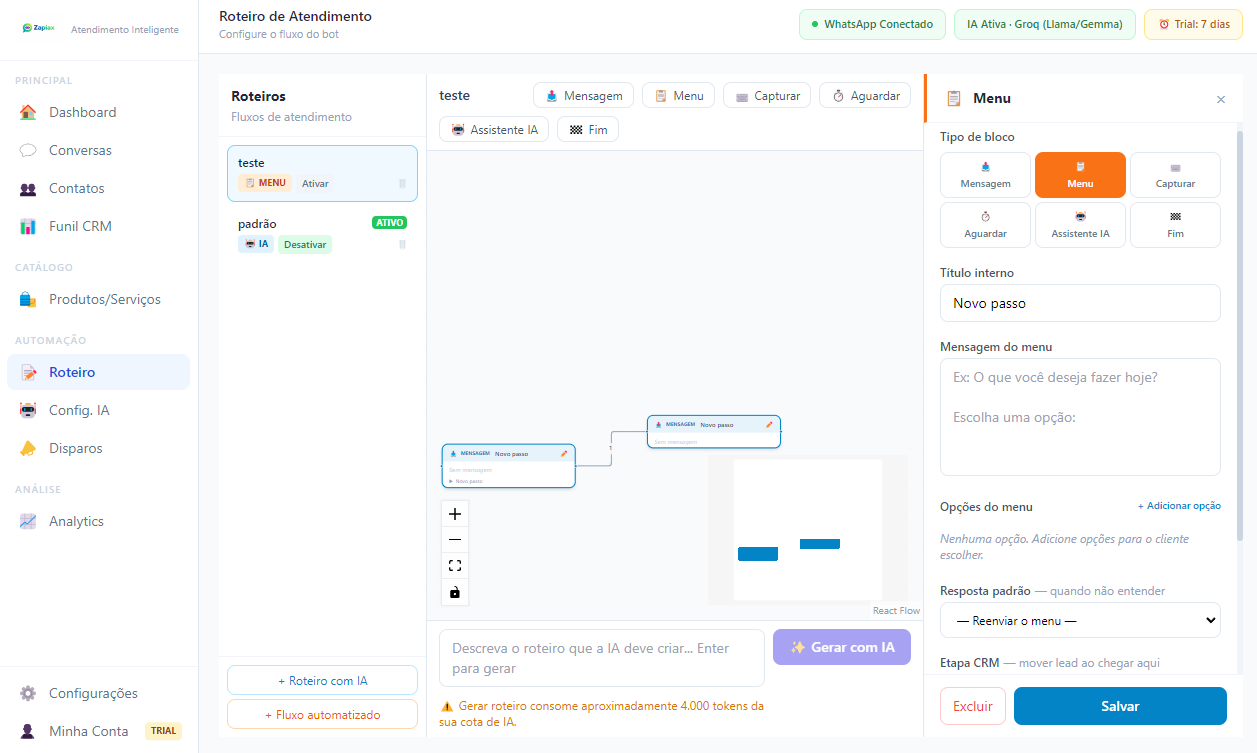This screenshot has width=1257, height=753.
Task: Deactivate the padrão roteiro
Action: [x=304, y=244]
